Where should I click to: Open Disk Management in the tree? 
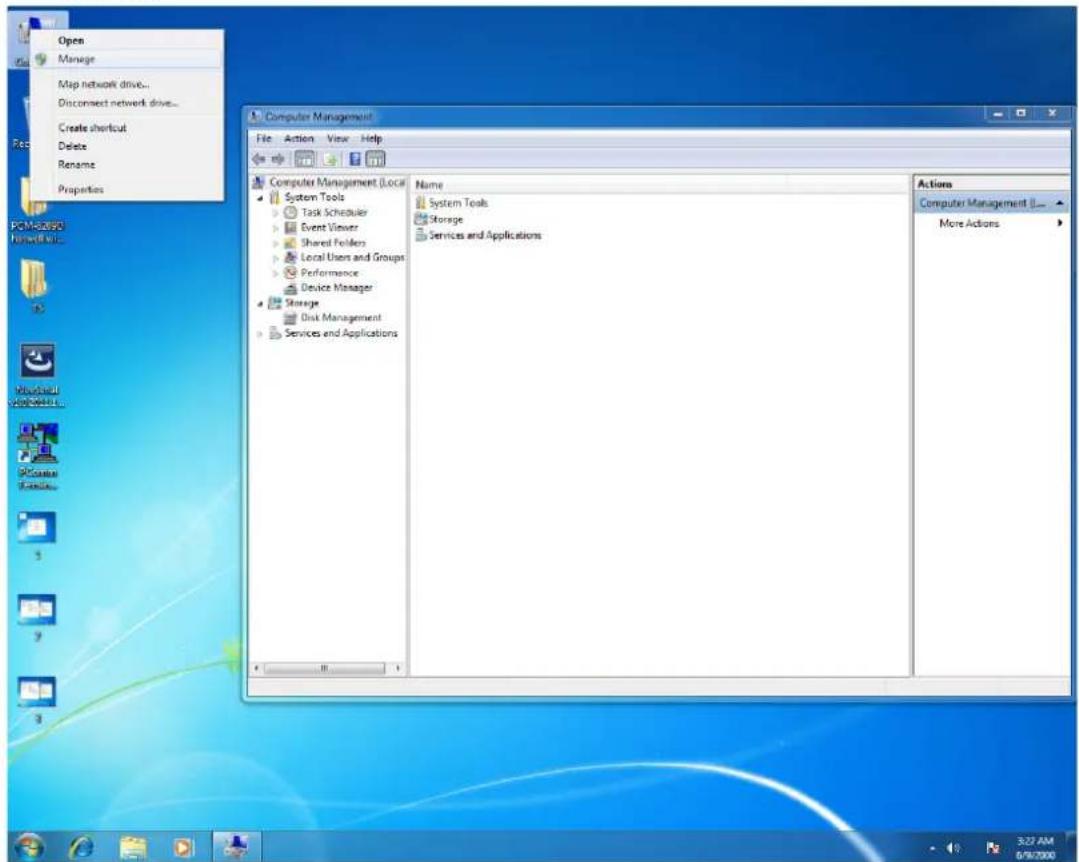[332, 318]
